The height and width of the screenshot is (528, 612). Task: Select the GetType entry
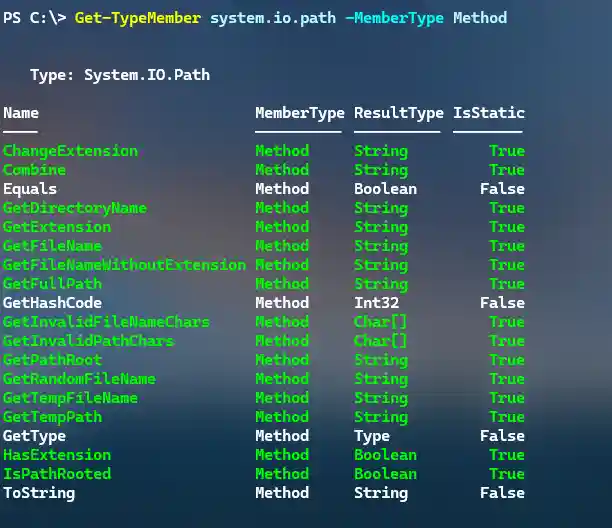(x=34, y=436)
